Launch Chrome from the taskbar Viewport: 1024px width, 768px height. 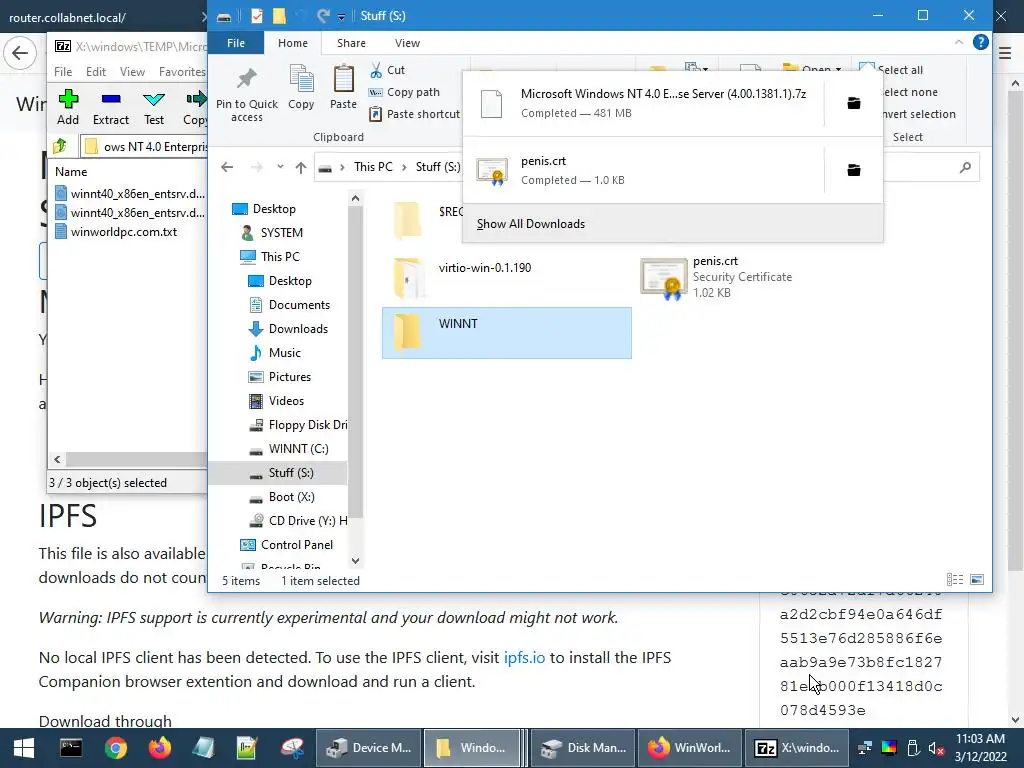click(115, 748)
